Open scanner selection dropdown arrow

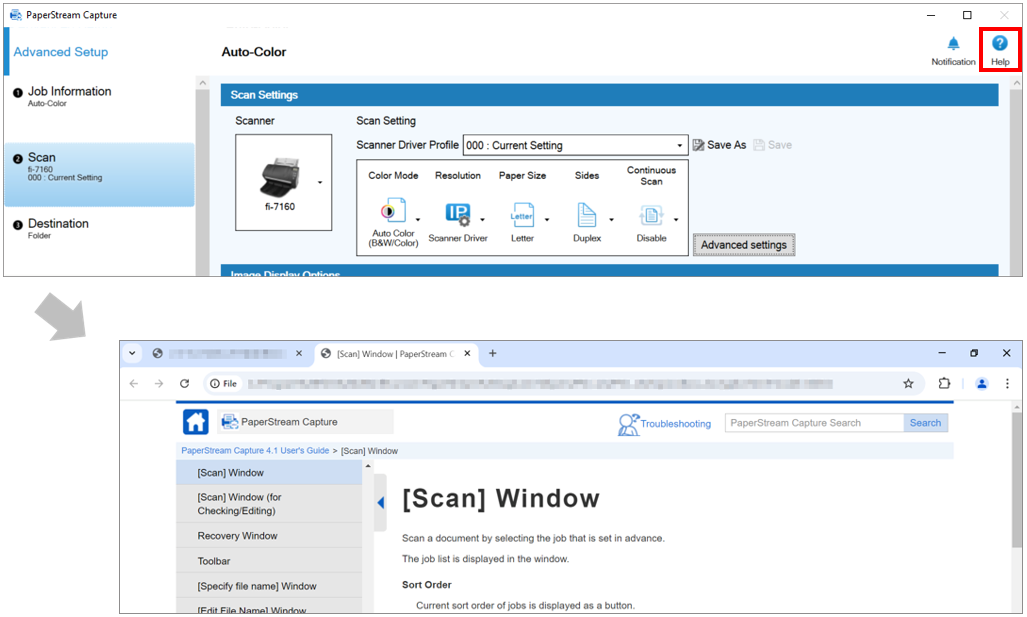pyautogui.click(x=320, y=182)
